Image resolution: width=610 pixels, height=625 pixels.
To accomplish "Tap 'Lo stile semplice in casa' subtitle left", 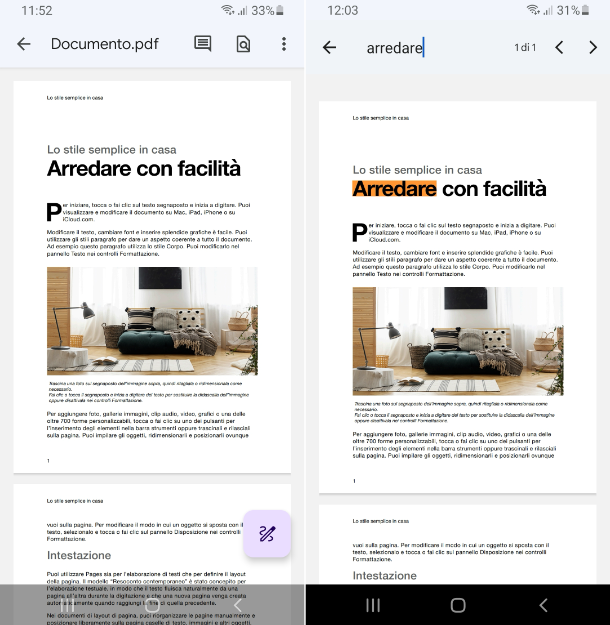I will click(112, 149).
